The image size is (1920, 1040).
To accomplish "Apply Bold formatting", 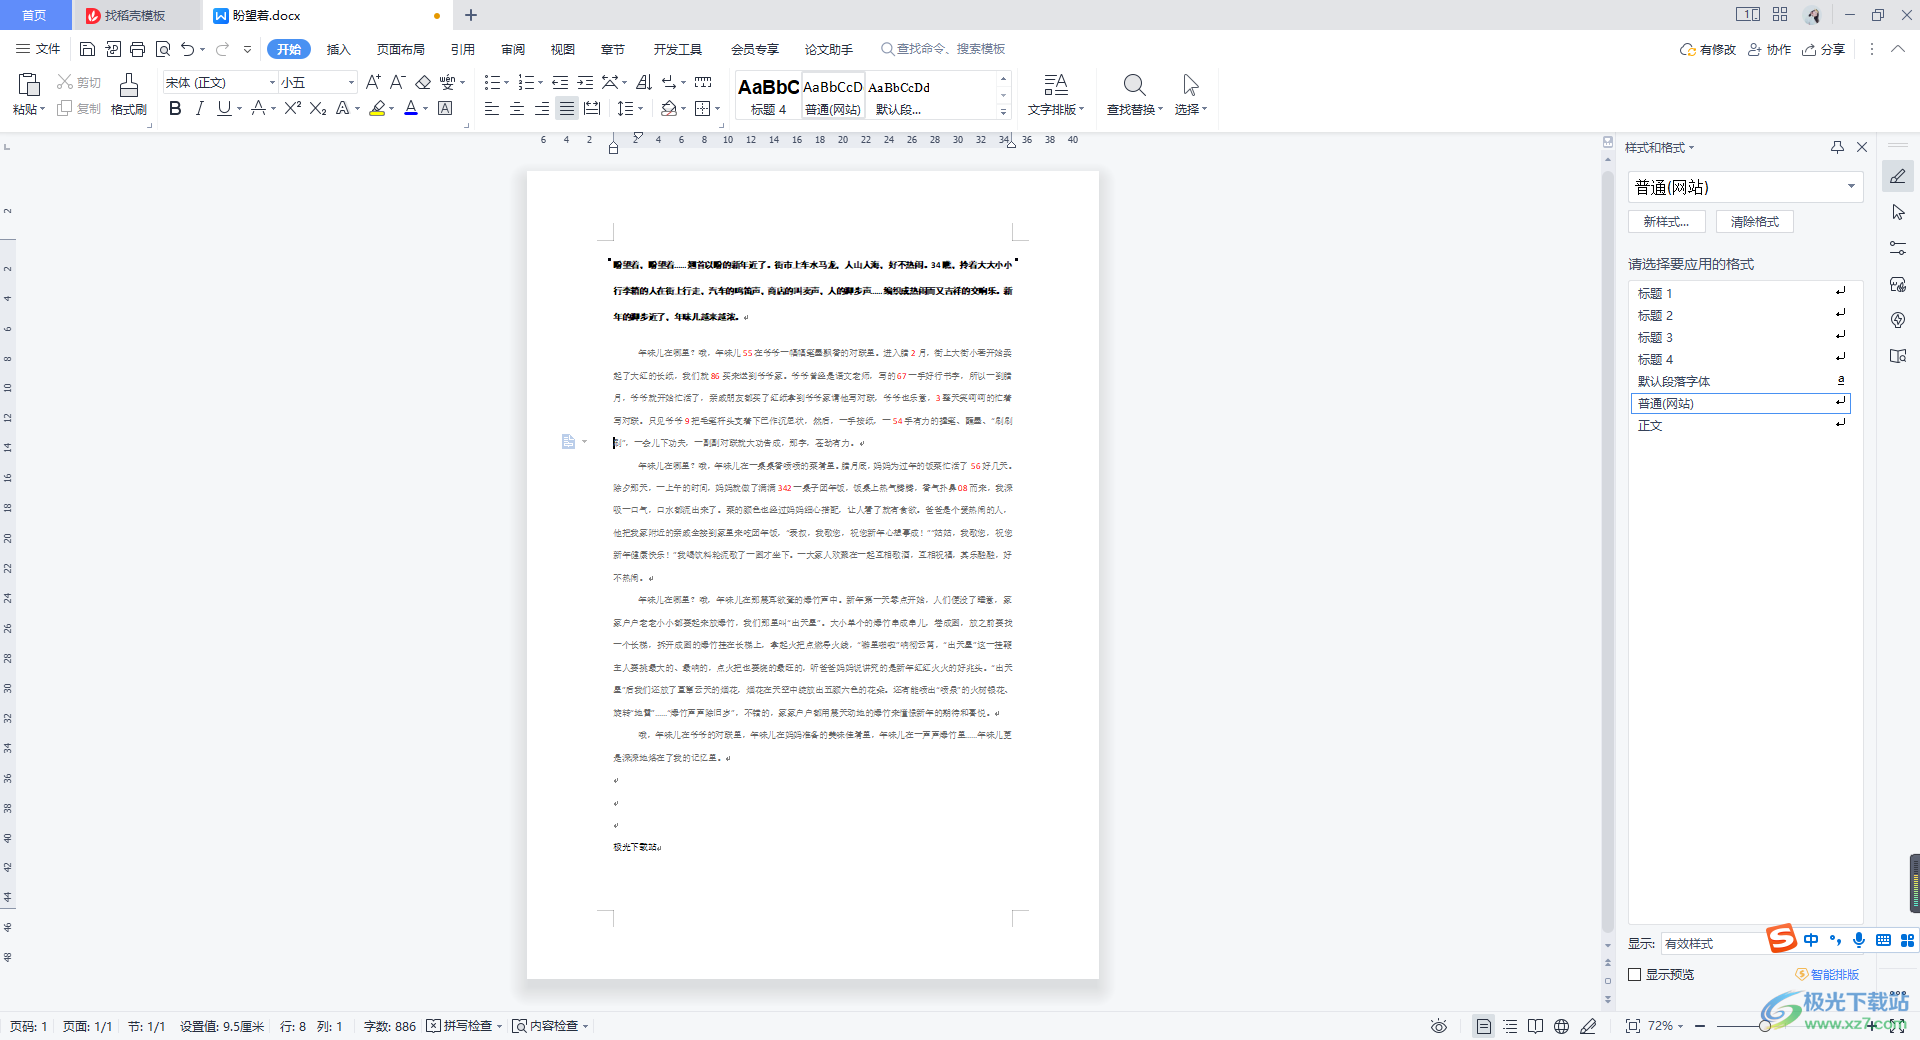I will click(x=175, y=108).
